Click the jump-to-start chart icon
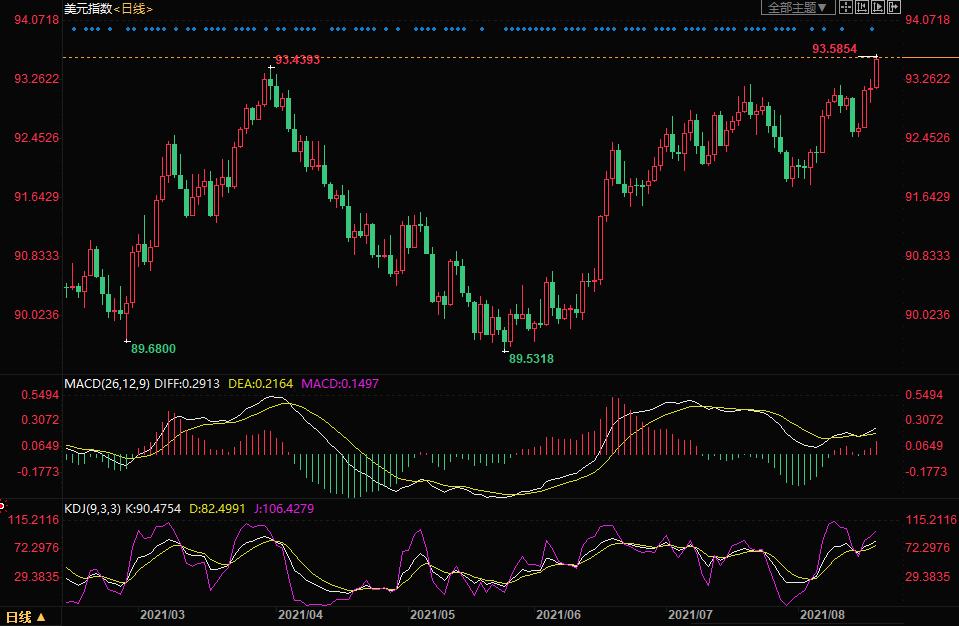The width and height of the screenshot is (959, 626). click(862, 8)
